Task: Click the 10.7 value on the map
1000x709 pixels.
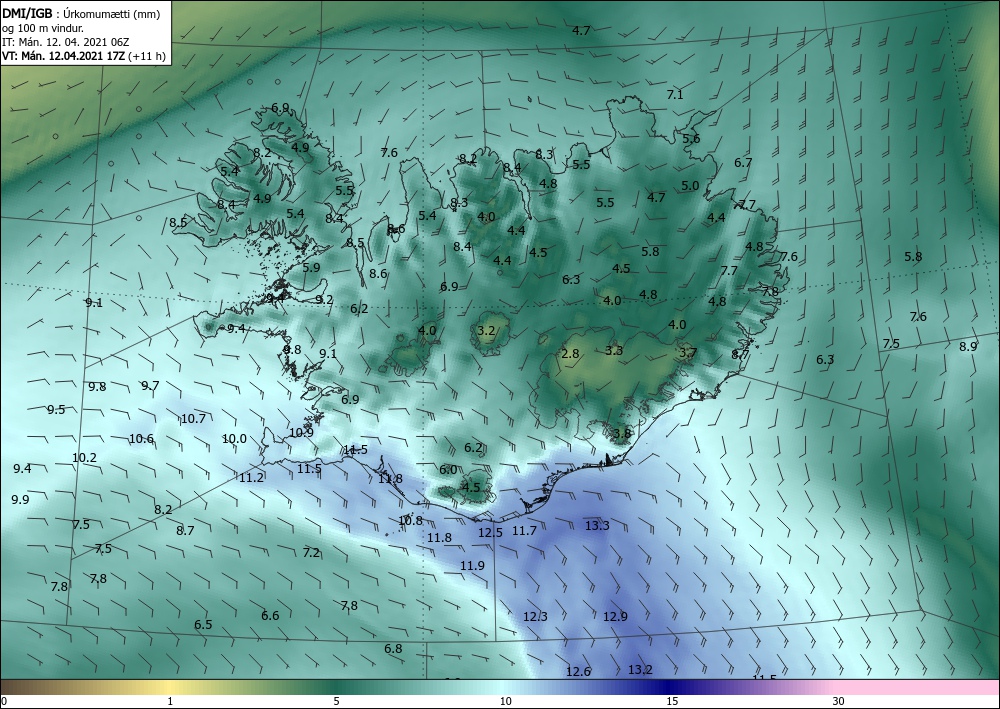Action: [x=193, y=419]
